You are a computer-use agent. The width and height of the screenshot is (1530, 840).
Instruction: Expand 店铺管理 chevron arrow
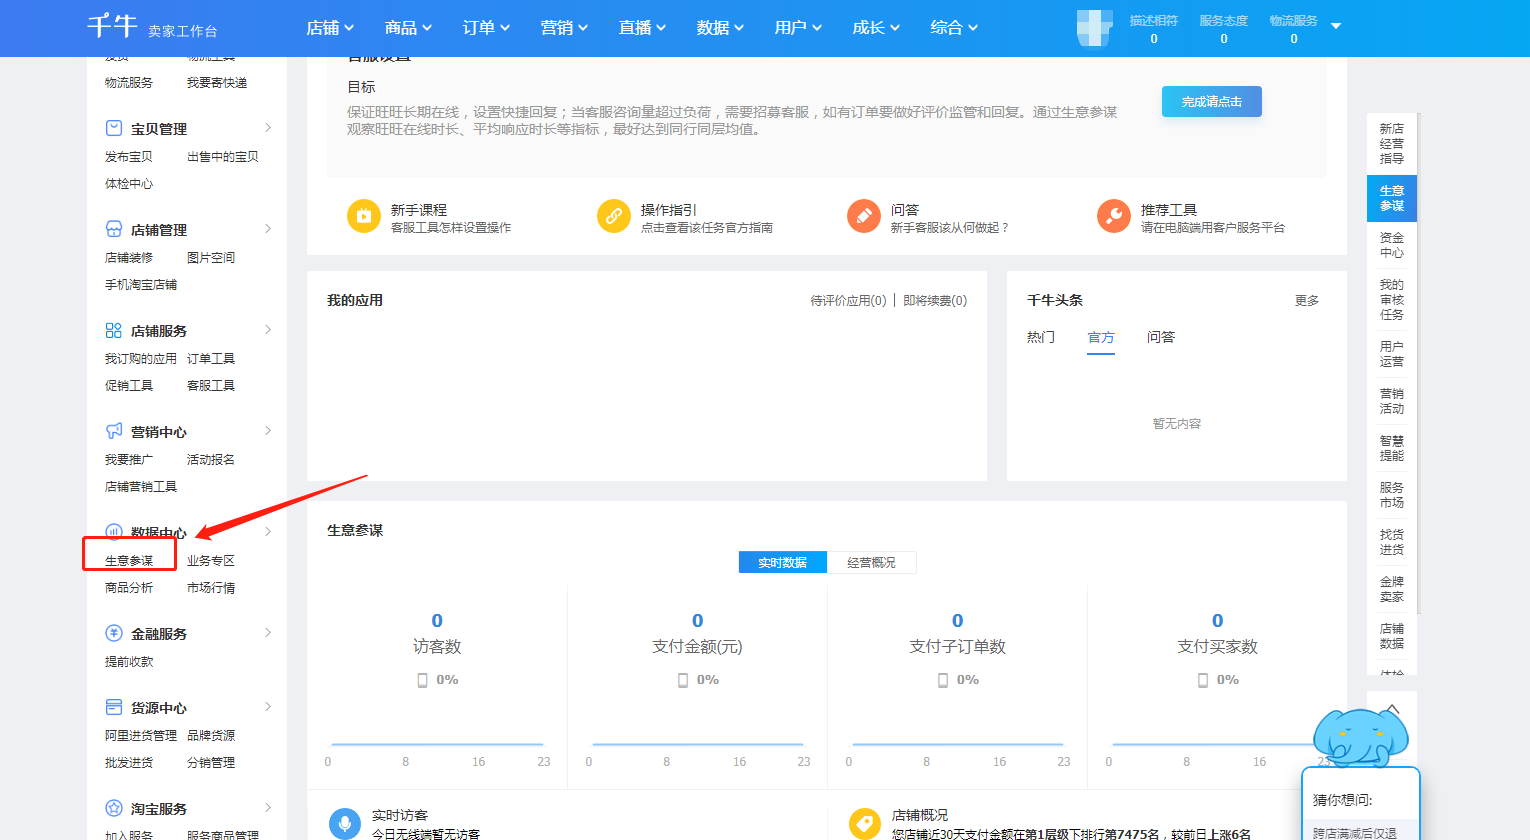268,228
